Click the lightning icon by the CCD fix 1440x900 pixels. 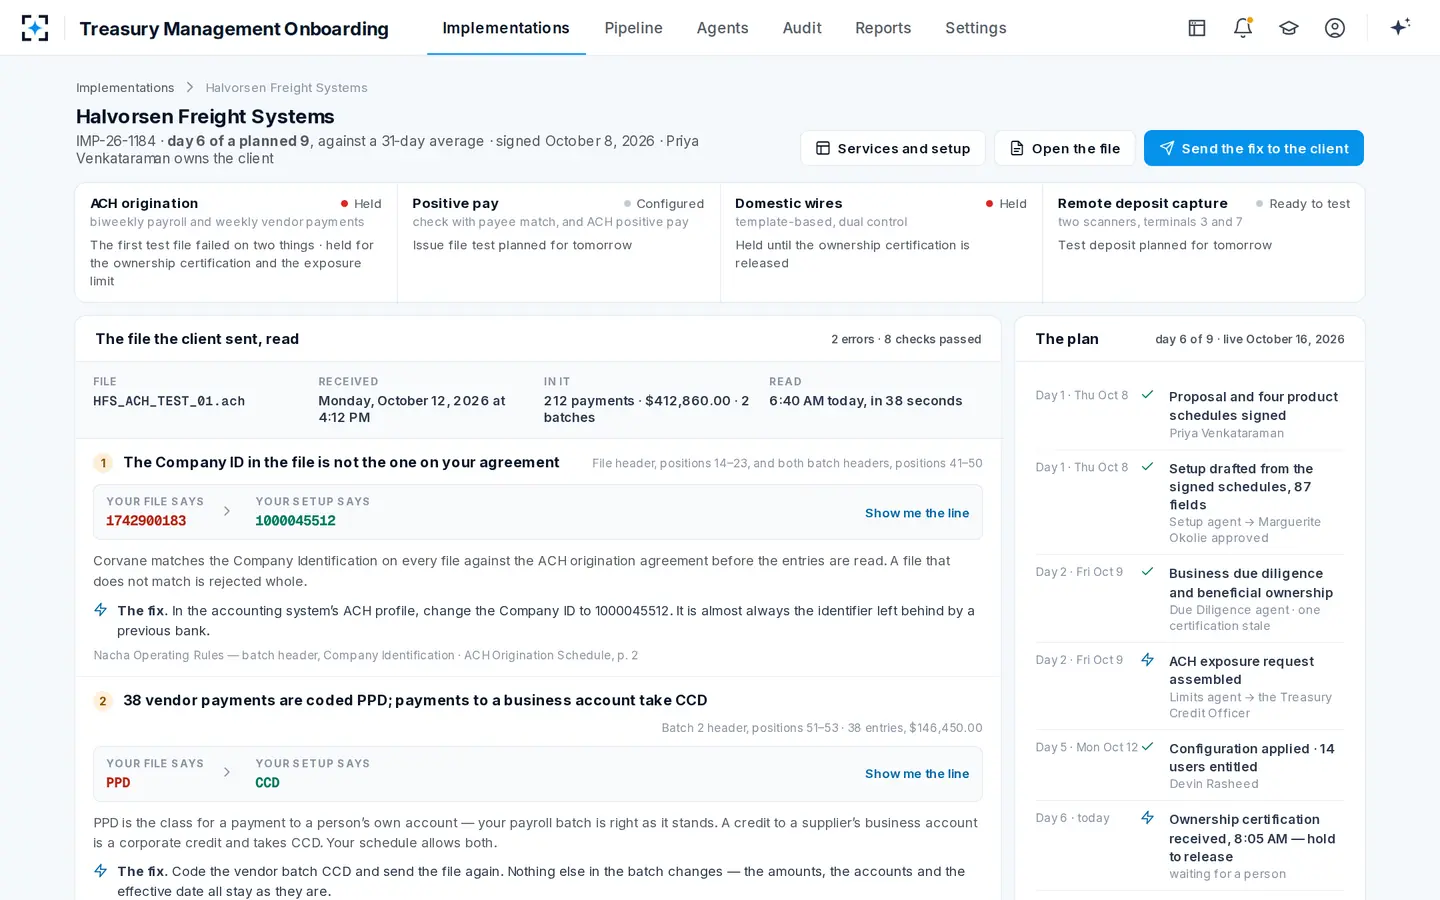[101, 871]
